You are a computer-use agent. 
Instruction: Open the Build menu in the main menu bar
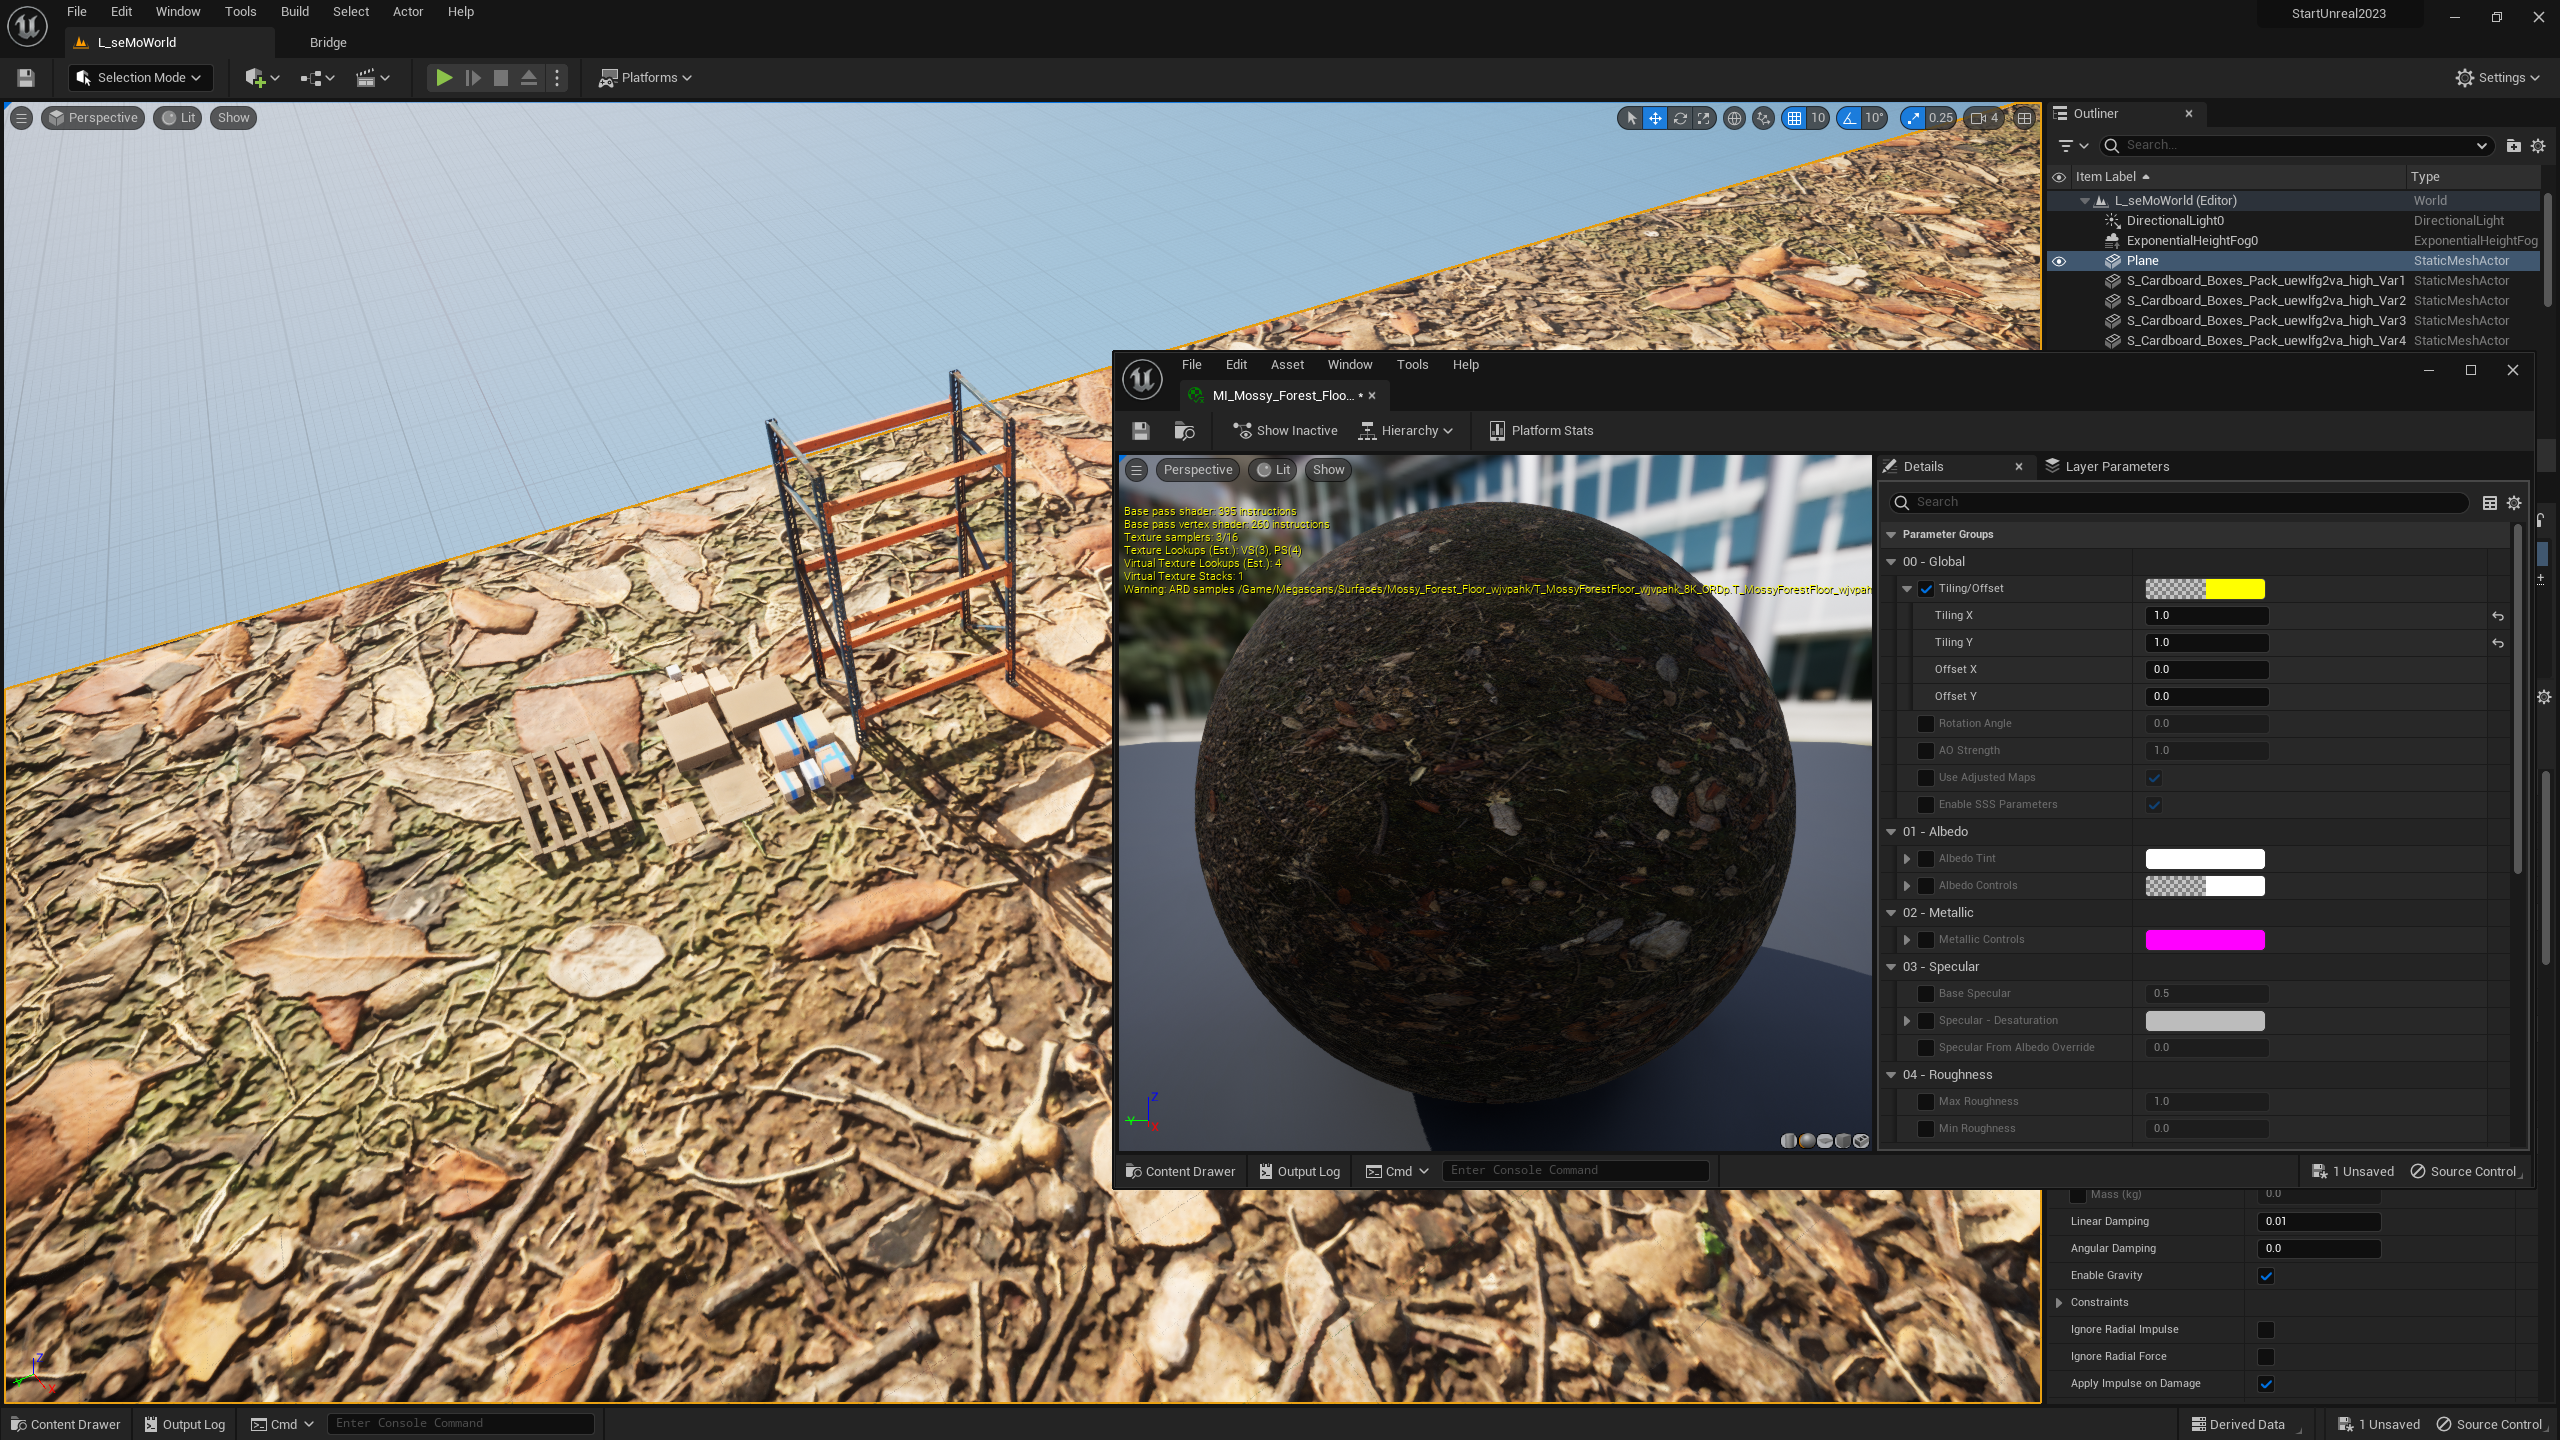(x=294, y=12)
